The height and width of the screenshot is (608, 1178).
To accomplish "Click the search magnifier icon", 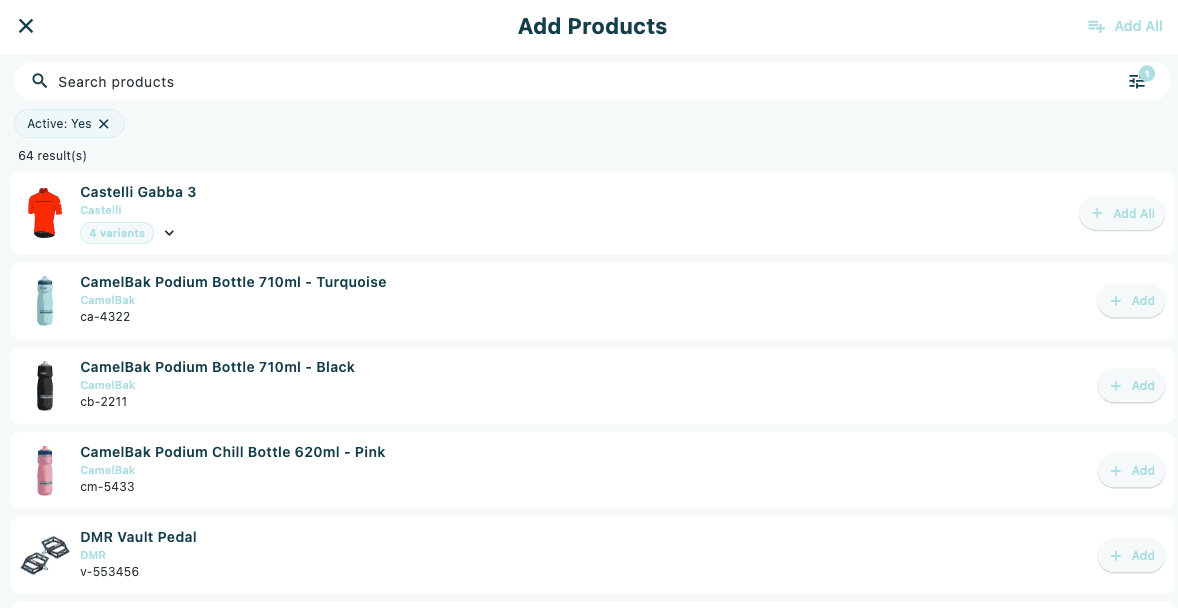I will point(40,81).
